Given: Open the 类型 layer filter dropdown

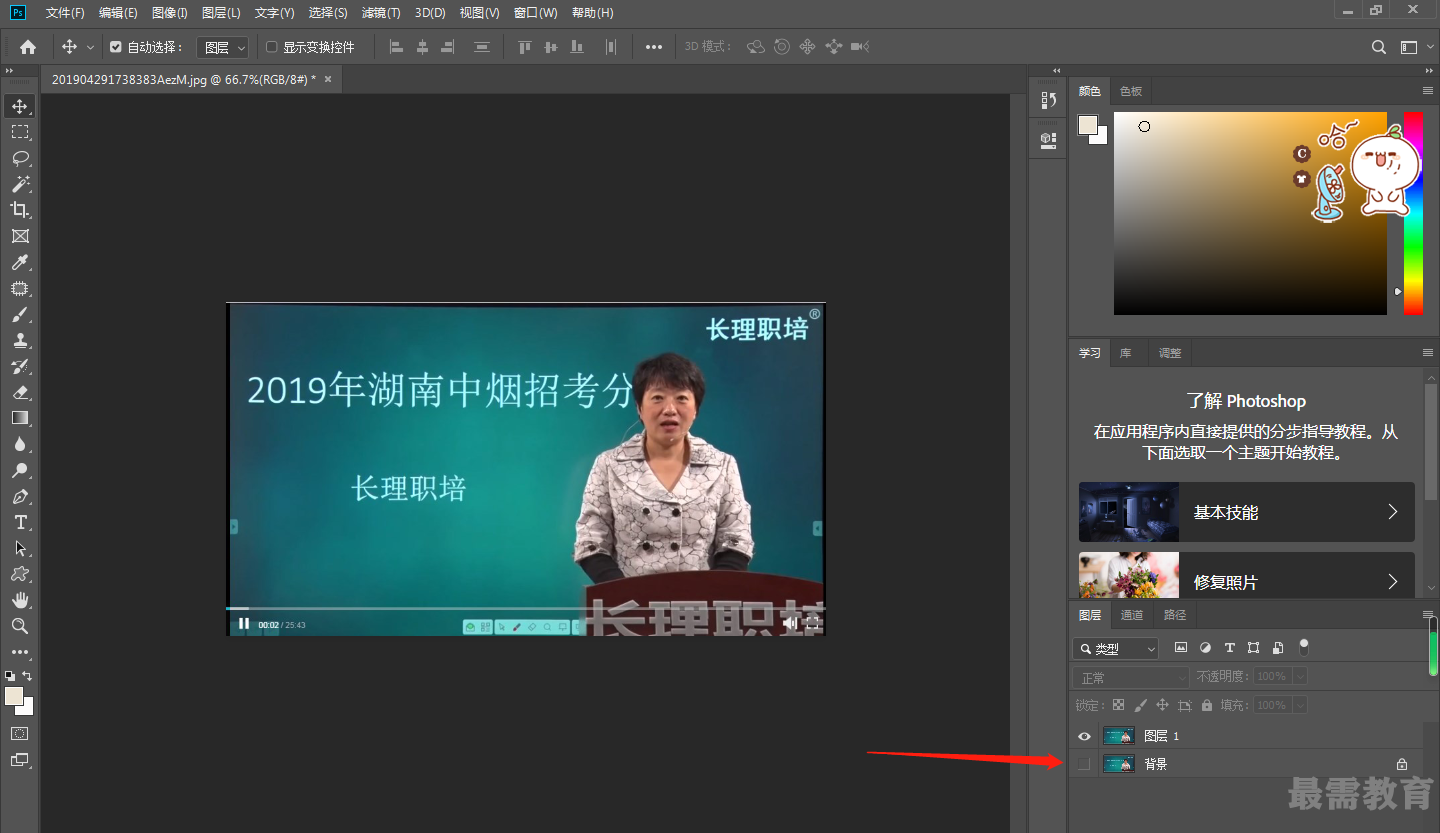Looking at the screenshot, I should coord(1116,649).
